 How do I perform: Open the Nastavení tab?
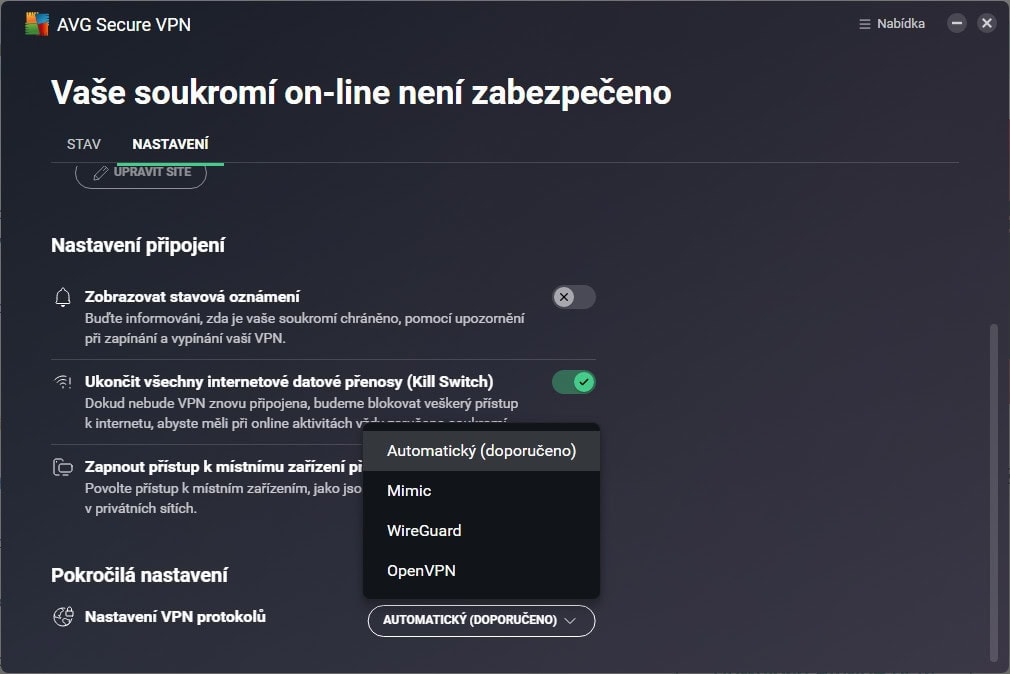click(x=170, y=144)
